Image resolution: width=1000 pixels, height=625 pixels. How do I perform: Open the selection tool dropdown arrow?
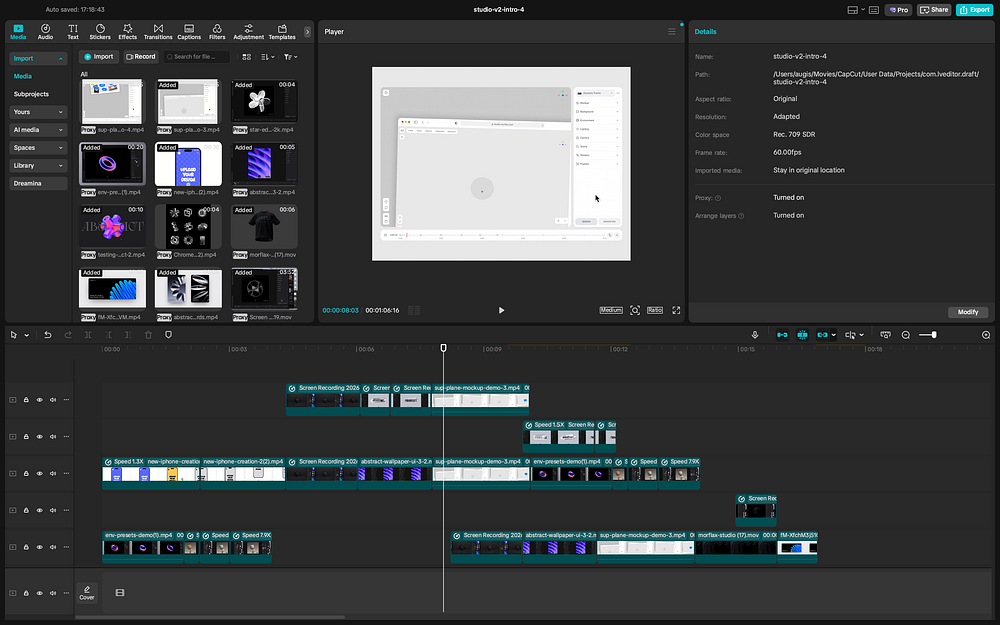(26, 335)
